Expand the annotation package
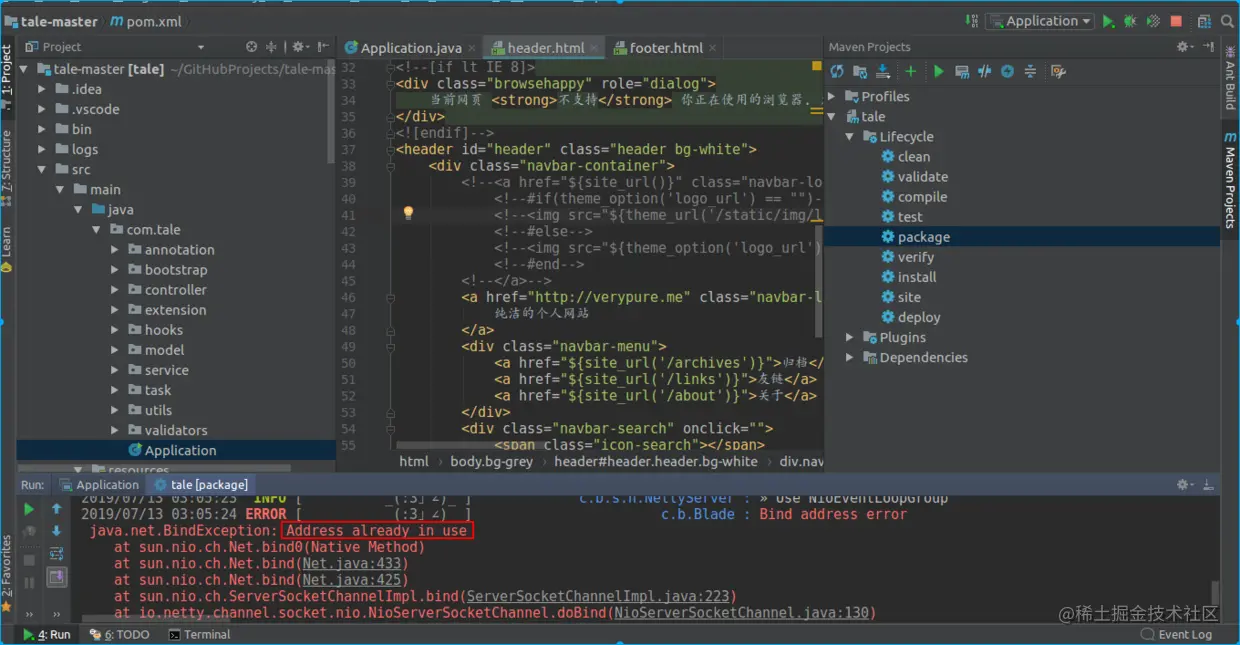 point(115,250)
